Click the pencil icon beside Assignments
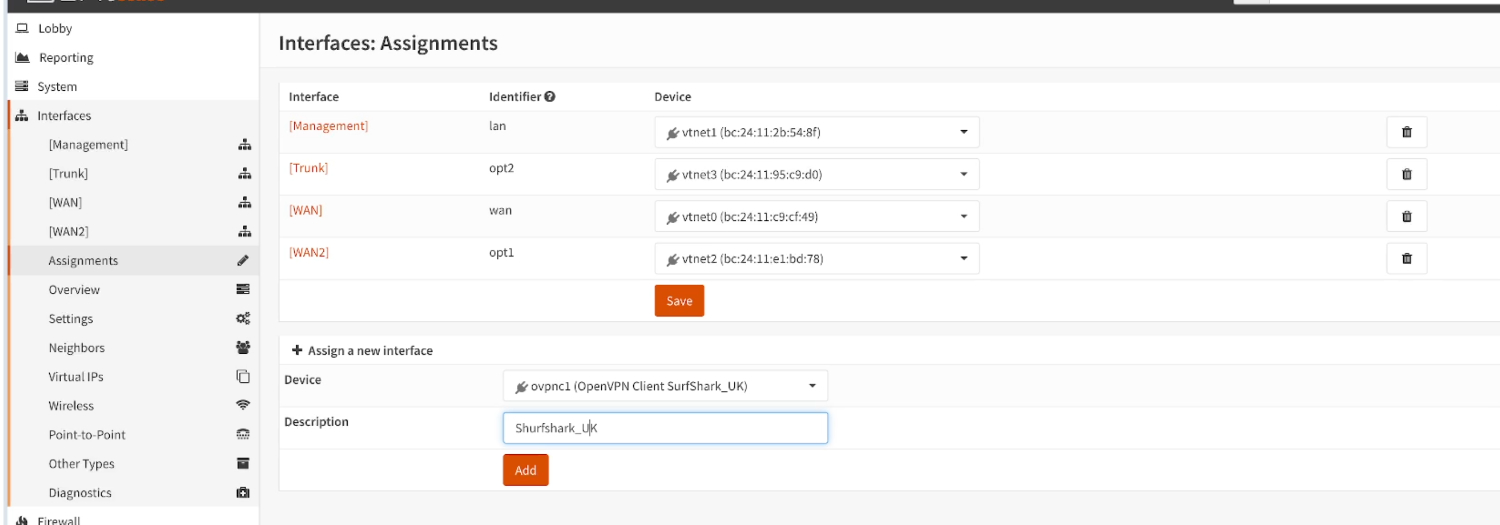The image size is (1500, 525). pyautogui.click(x=243, y=261)
